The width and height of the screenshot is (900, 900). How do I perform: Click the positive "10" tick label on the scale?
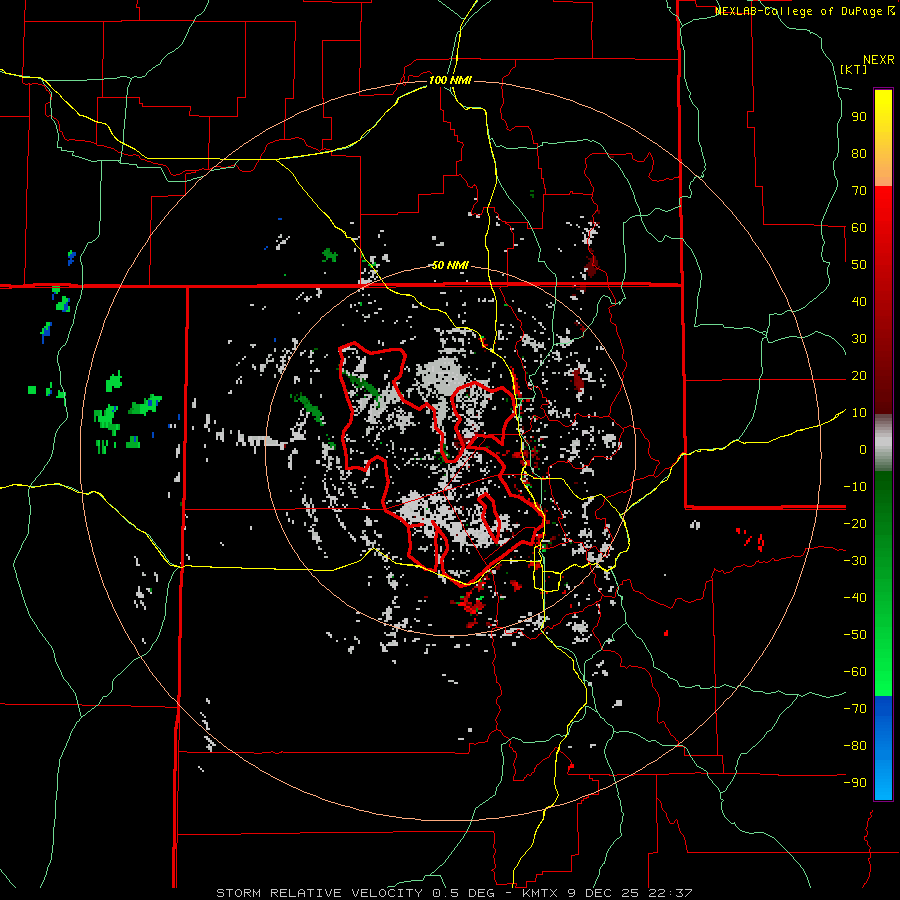click(859, 413)
